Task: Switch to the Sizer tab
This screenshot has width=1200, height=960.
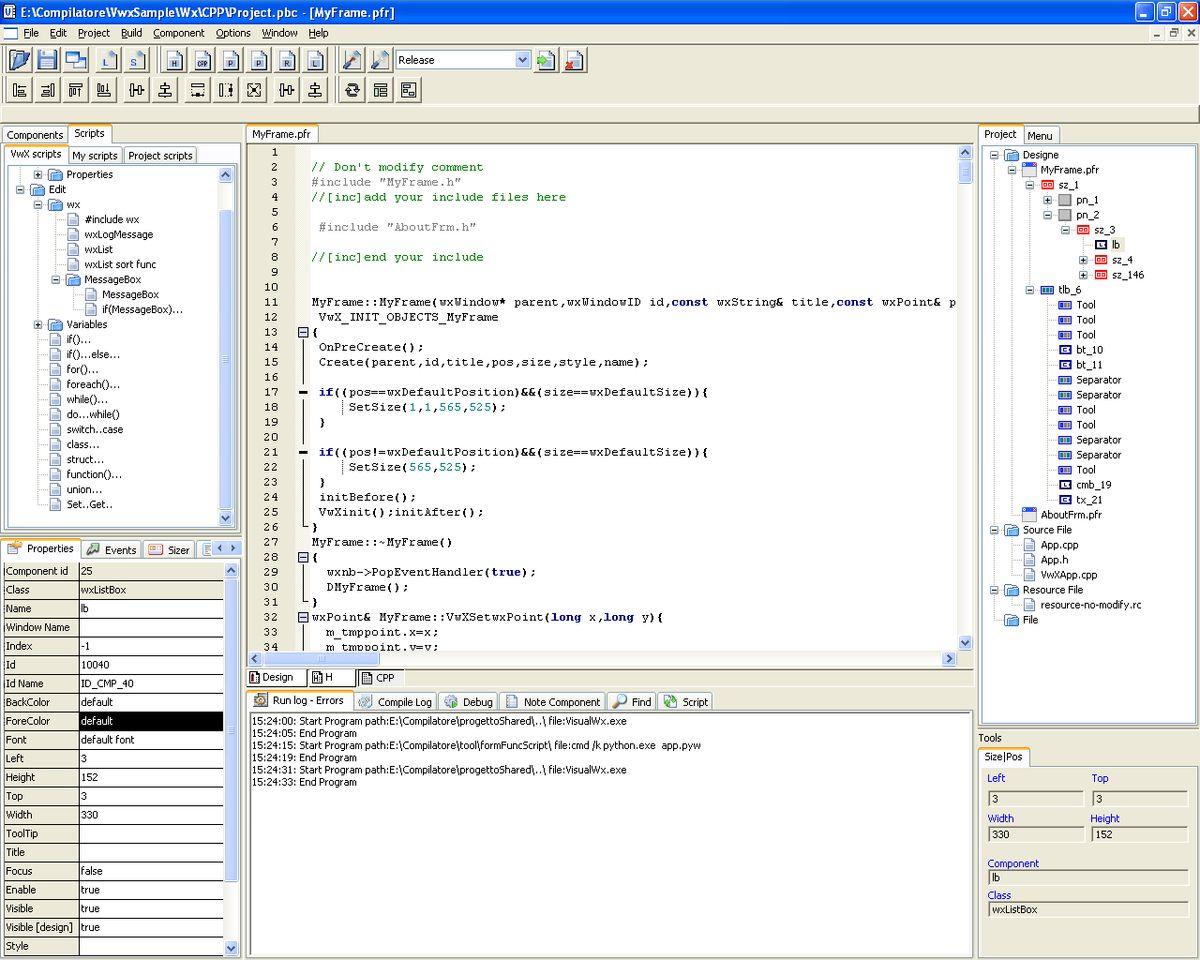Action: click(169, 550)
